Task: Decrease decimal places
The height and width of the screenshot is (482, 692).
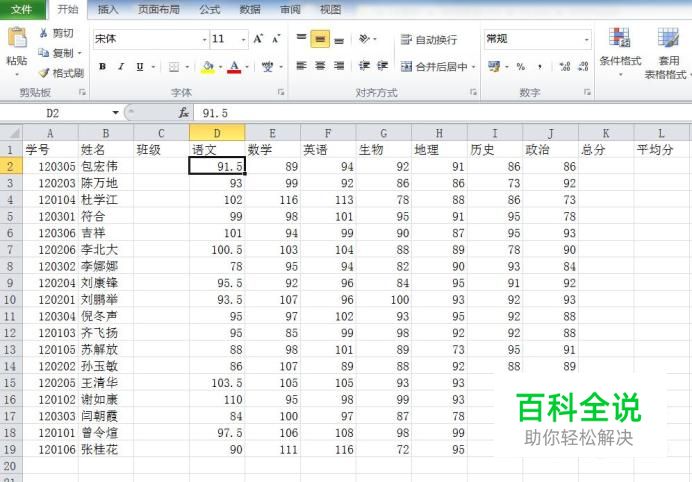Action: pyautogui.click(x=583, y=67)
